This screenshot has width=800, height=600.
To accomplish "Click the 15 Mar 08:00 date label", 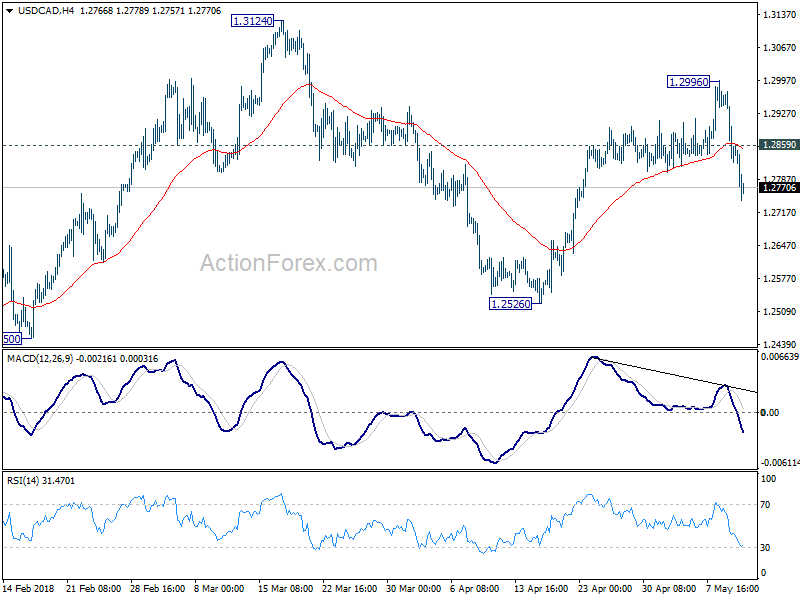I will pos(286,588).
